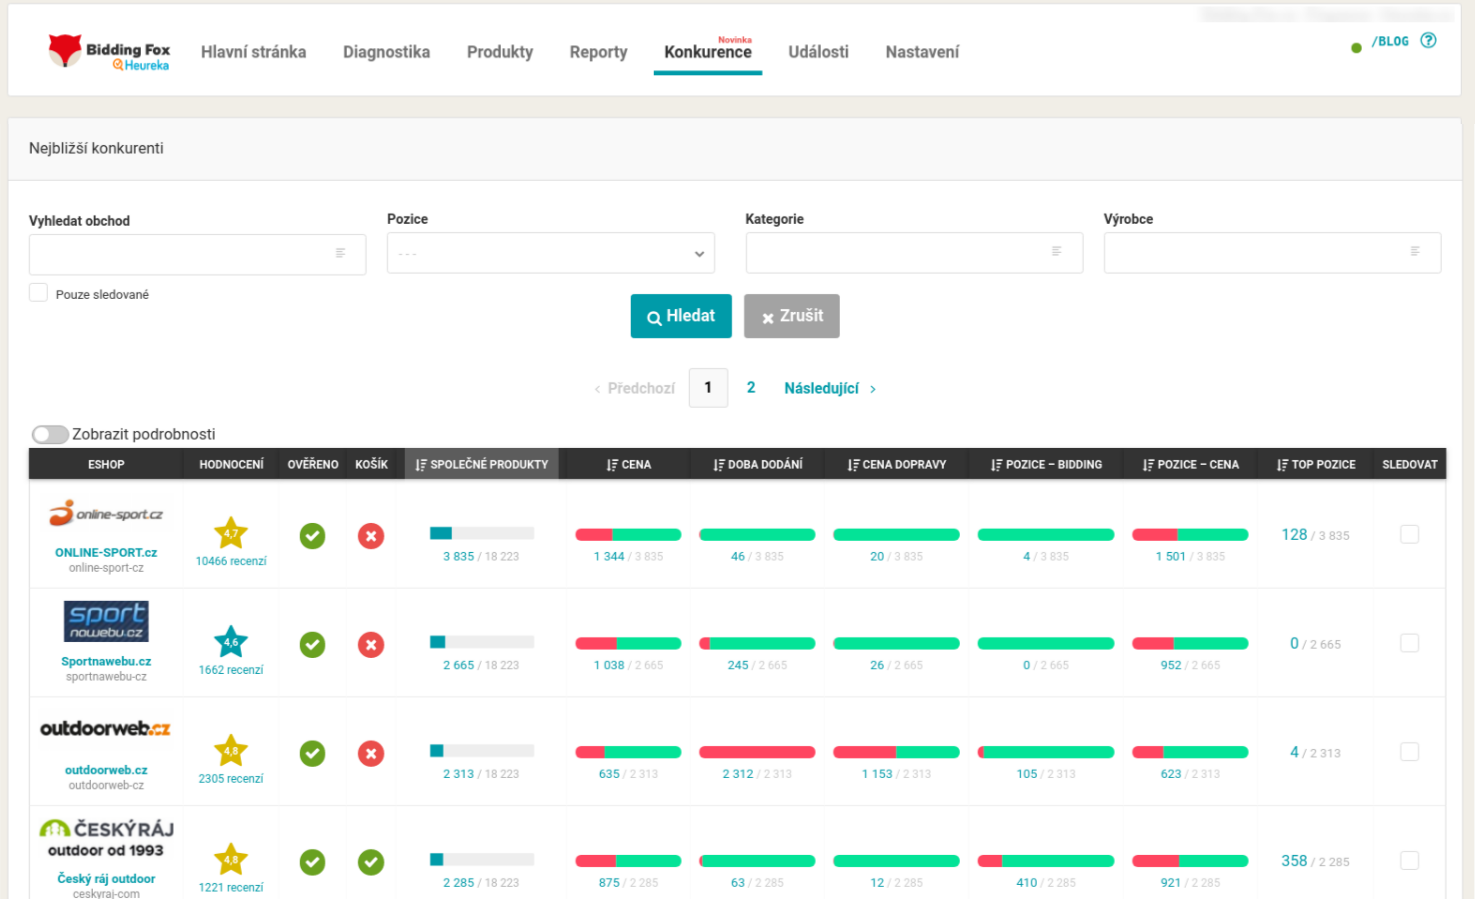The width and height of the screenshot is (1475, 899).
Task: Open the Nastavení tab
Action: click(922, 52)
